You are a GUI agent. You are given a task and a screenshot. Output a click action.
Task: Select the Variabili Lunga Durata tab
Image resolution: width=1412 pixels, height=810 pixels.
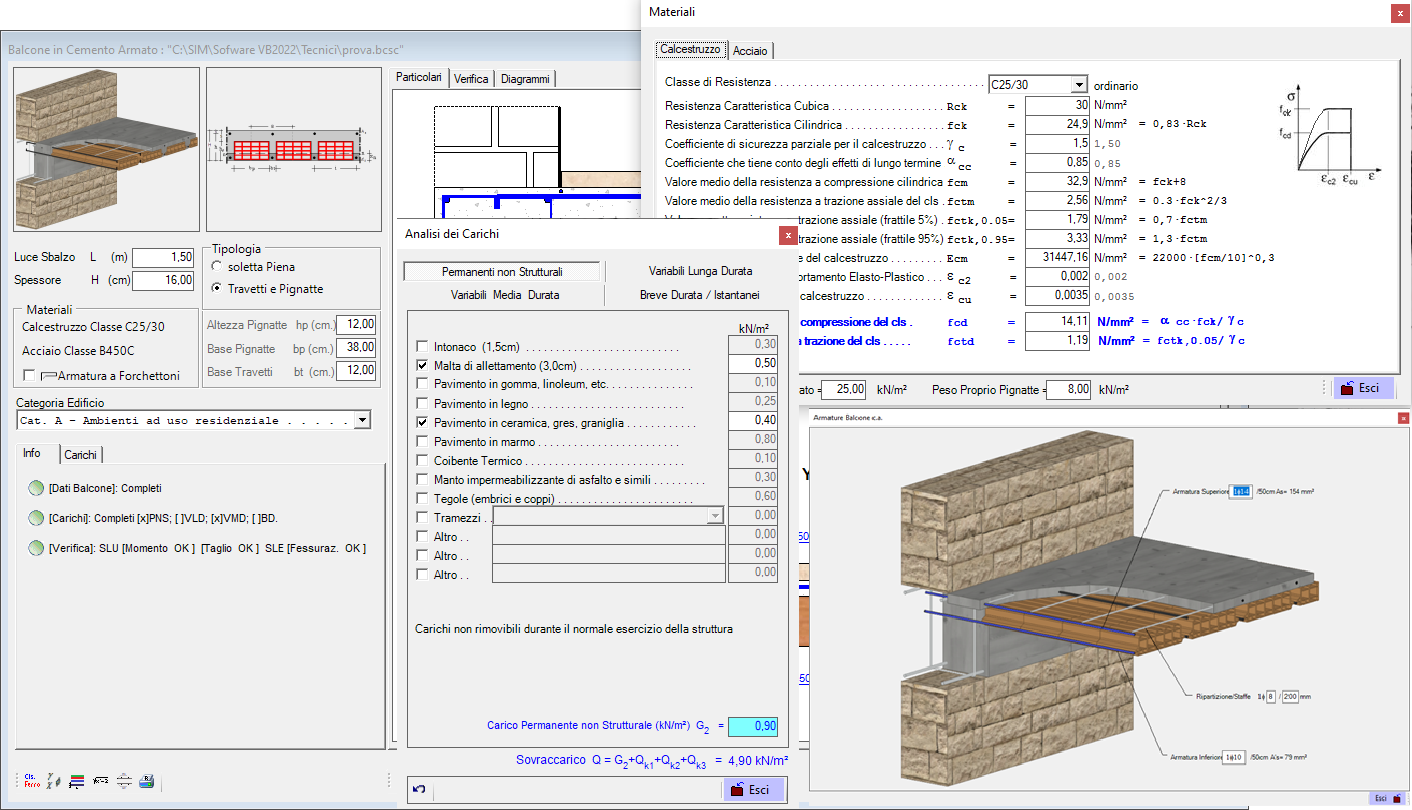pyautogui.click(x=700, y=271)
